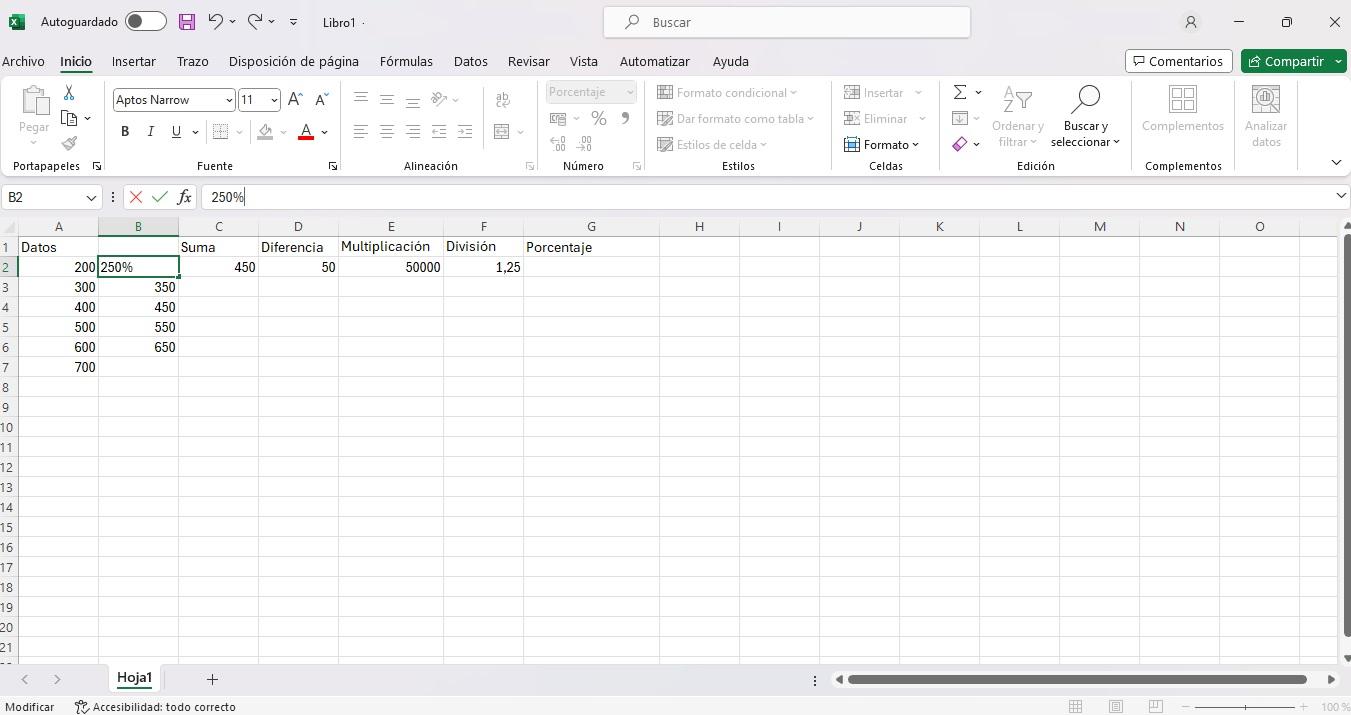Image resolution: width=1351 pixels, height=715 pixels.
Task: Open the font name dropdown Aptos Narrow
Action: [229, 100]
